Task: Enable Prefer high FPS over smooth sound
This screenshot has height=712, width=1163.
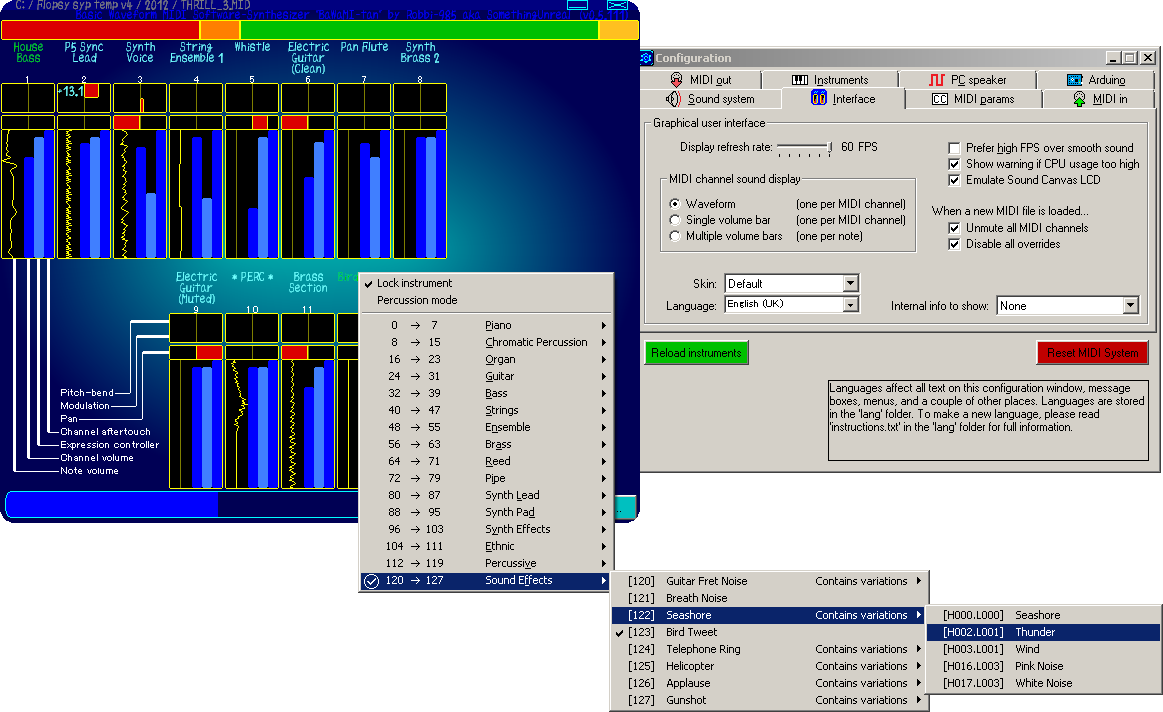Action: 954,148
